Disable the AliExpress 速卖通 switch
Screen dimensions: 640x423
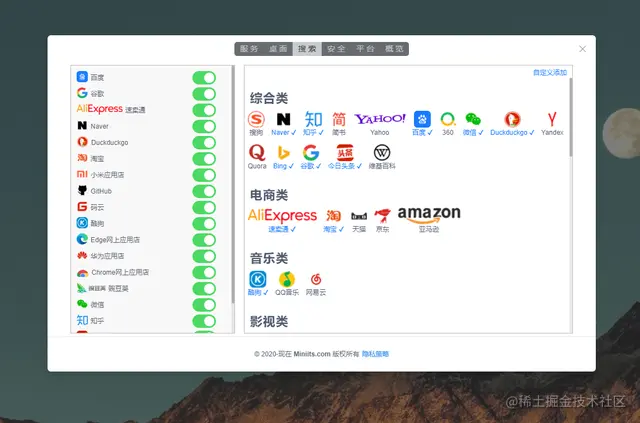(x=204, y=110)
